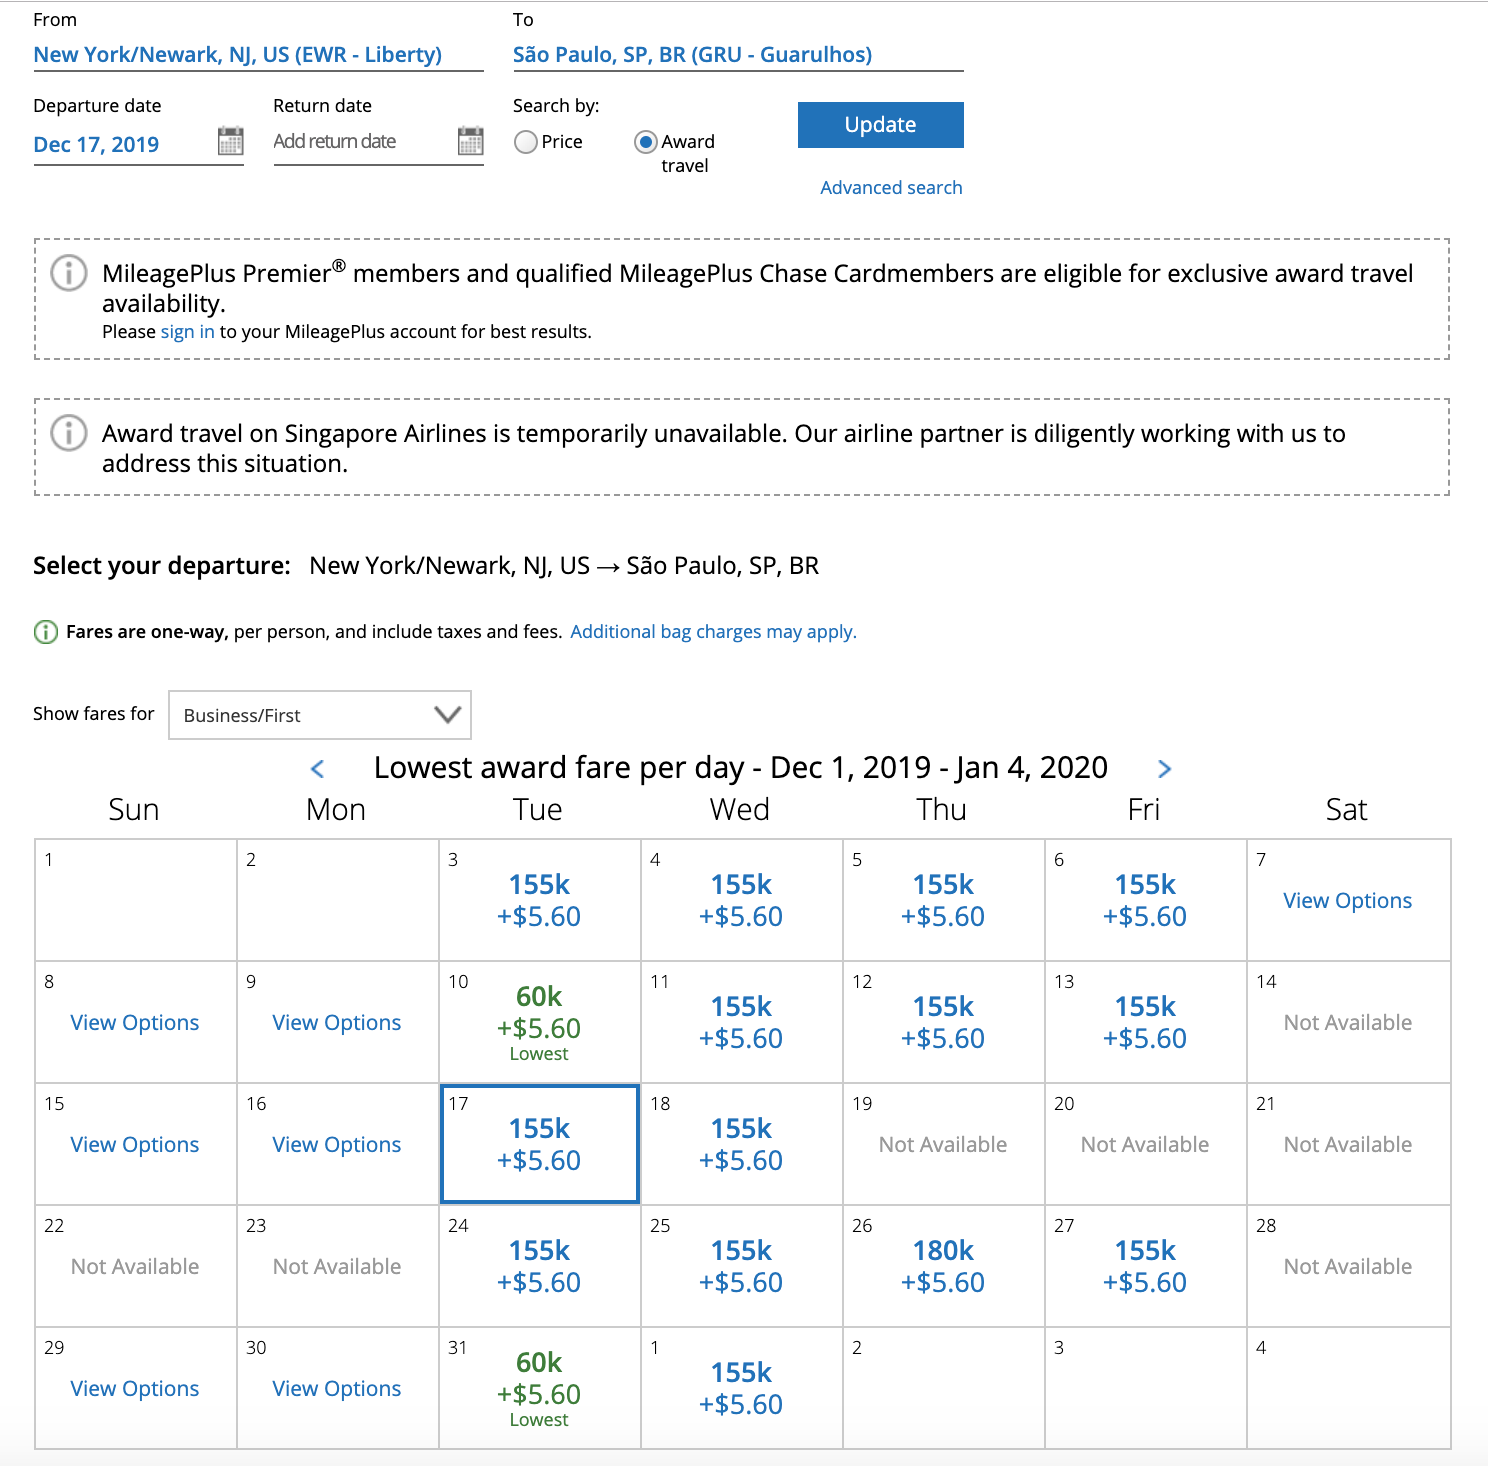Click the To destination input field

coord(692,55)
